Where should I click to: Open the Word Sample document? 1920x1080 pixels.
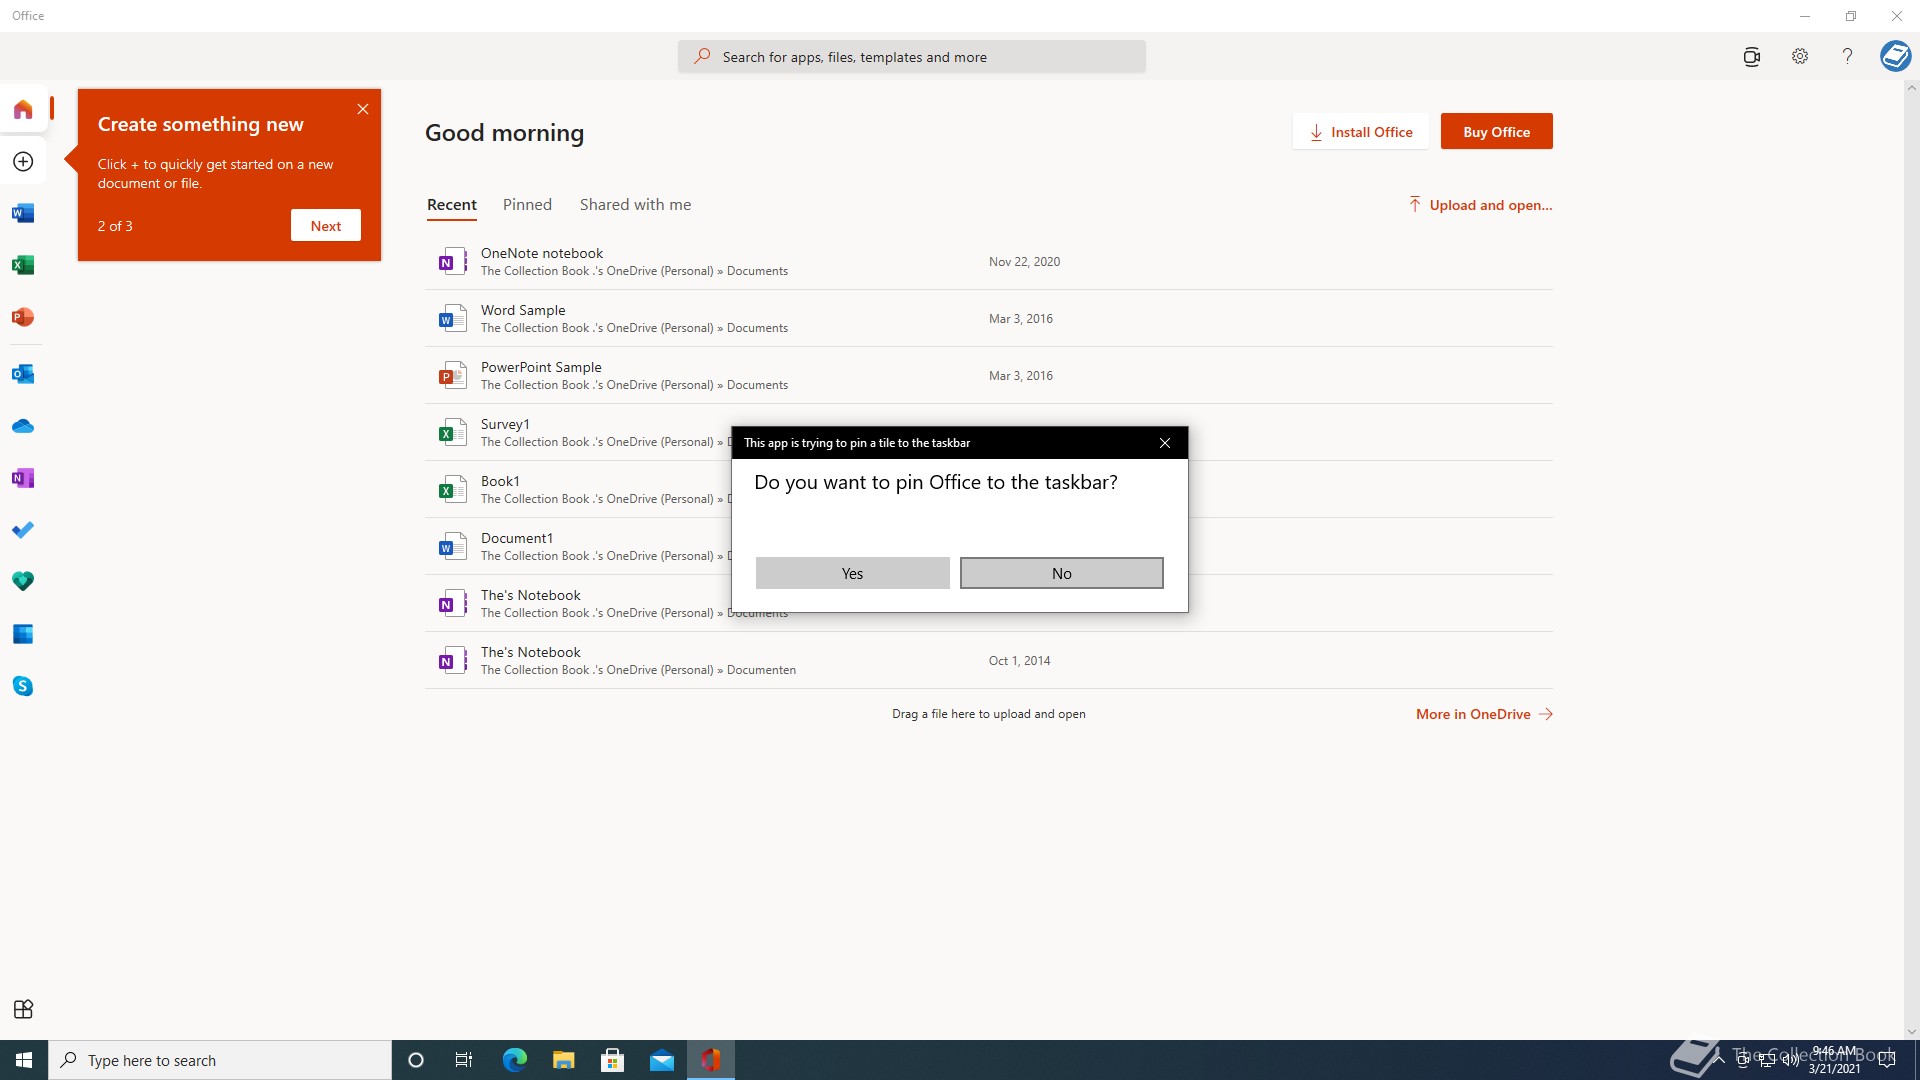pos(989,319)
